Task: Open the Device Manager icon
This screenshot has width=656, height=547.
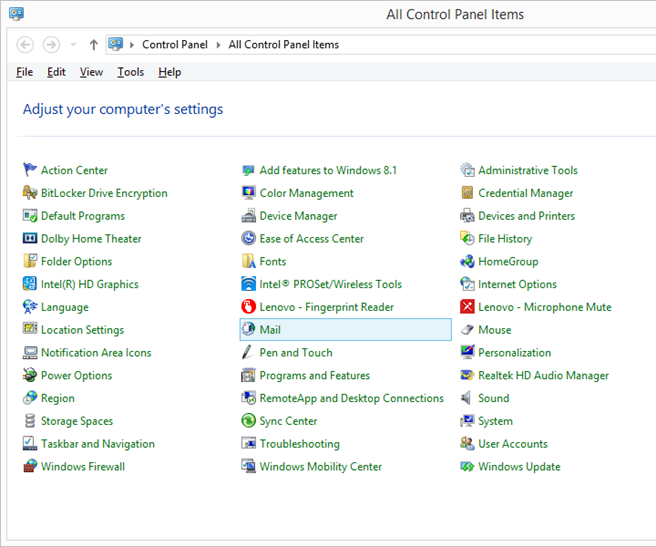Action: [x=249, y=216]
